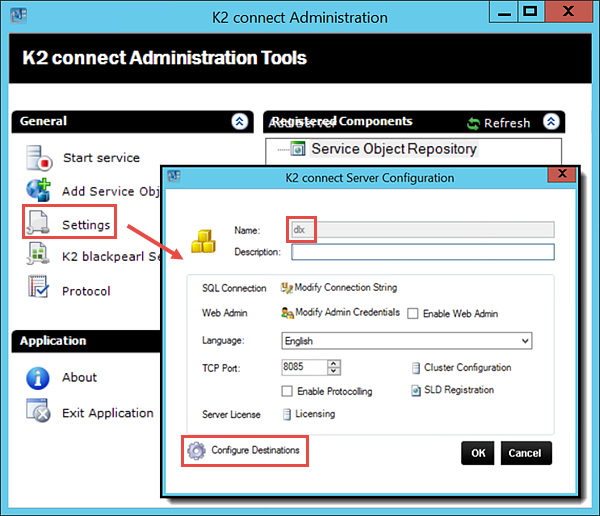Image resolution: width=600 pixels, height=516 pixels.
Task: Close the Server Configuration dialog
Action: pyautogui.click(x=562, y=174)
